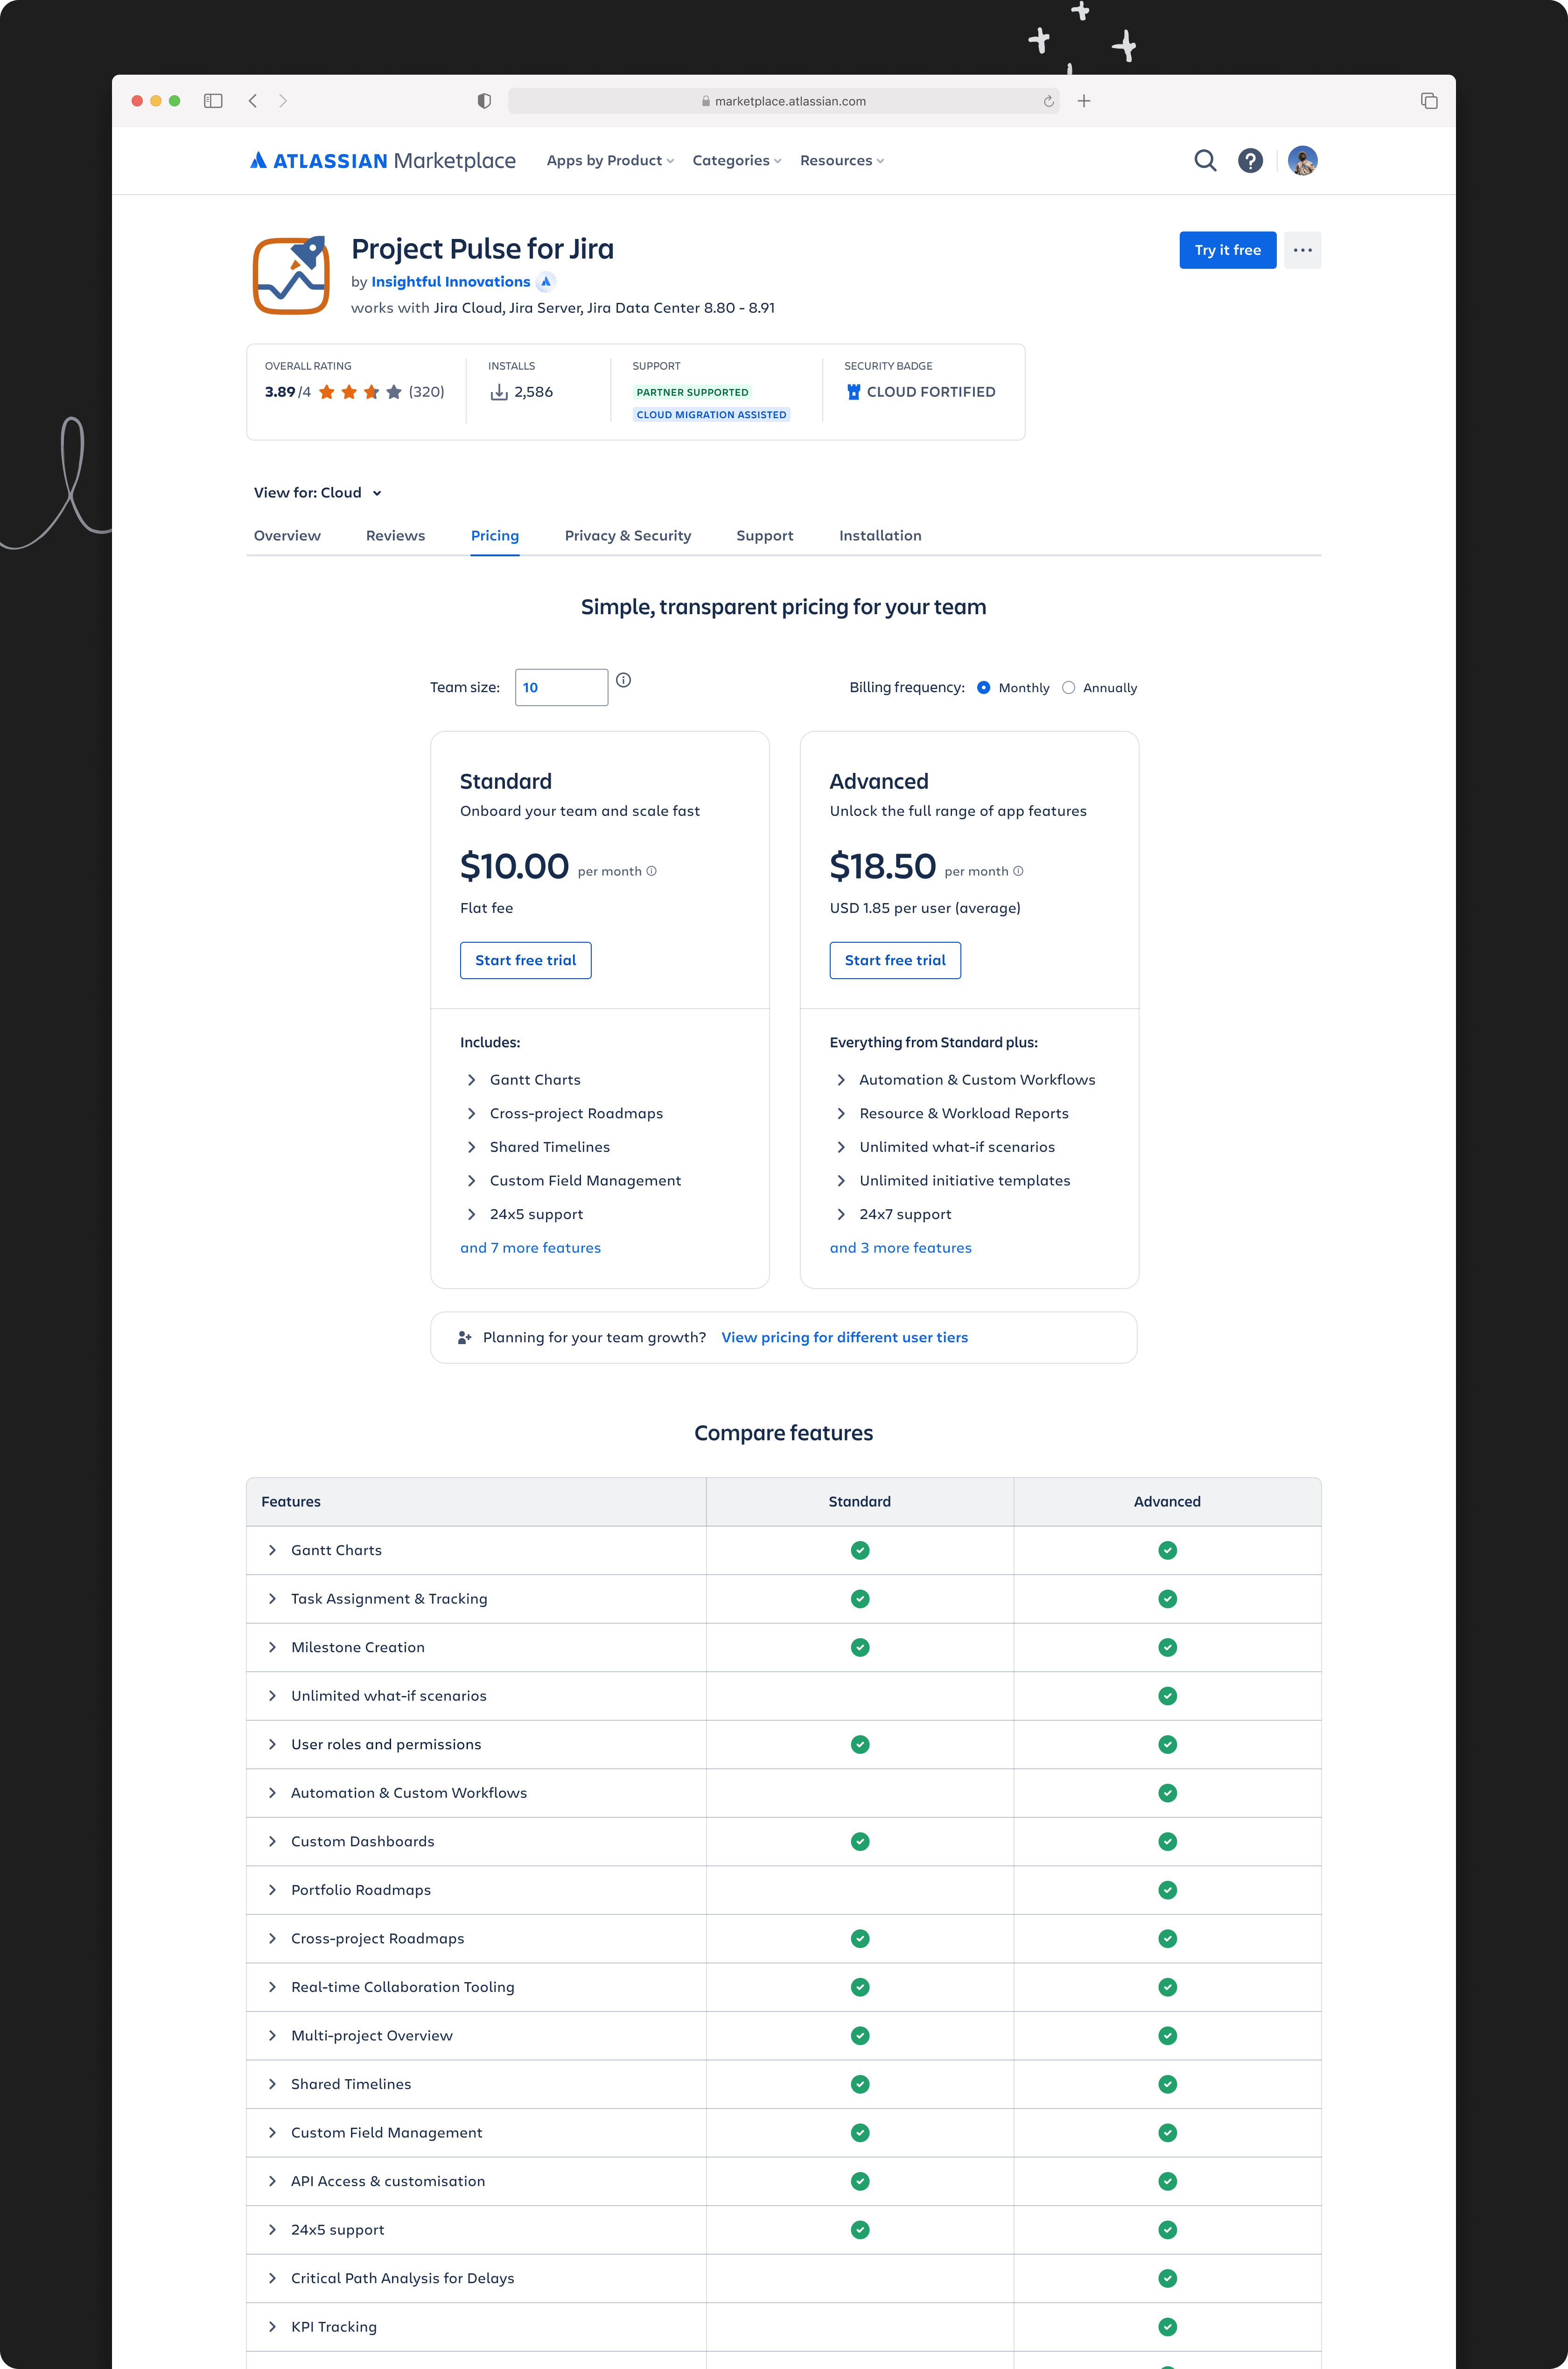Click the privacy shield icon in browser toolbar
Image resolution: width=1568 pixels, height=2369 pixels.
(484, 101)
